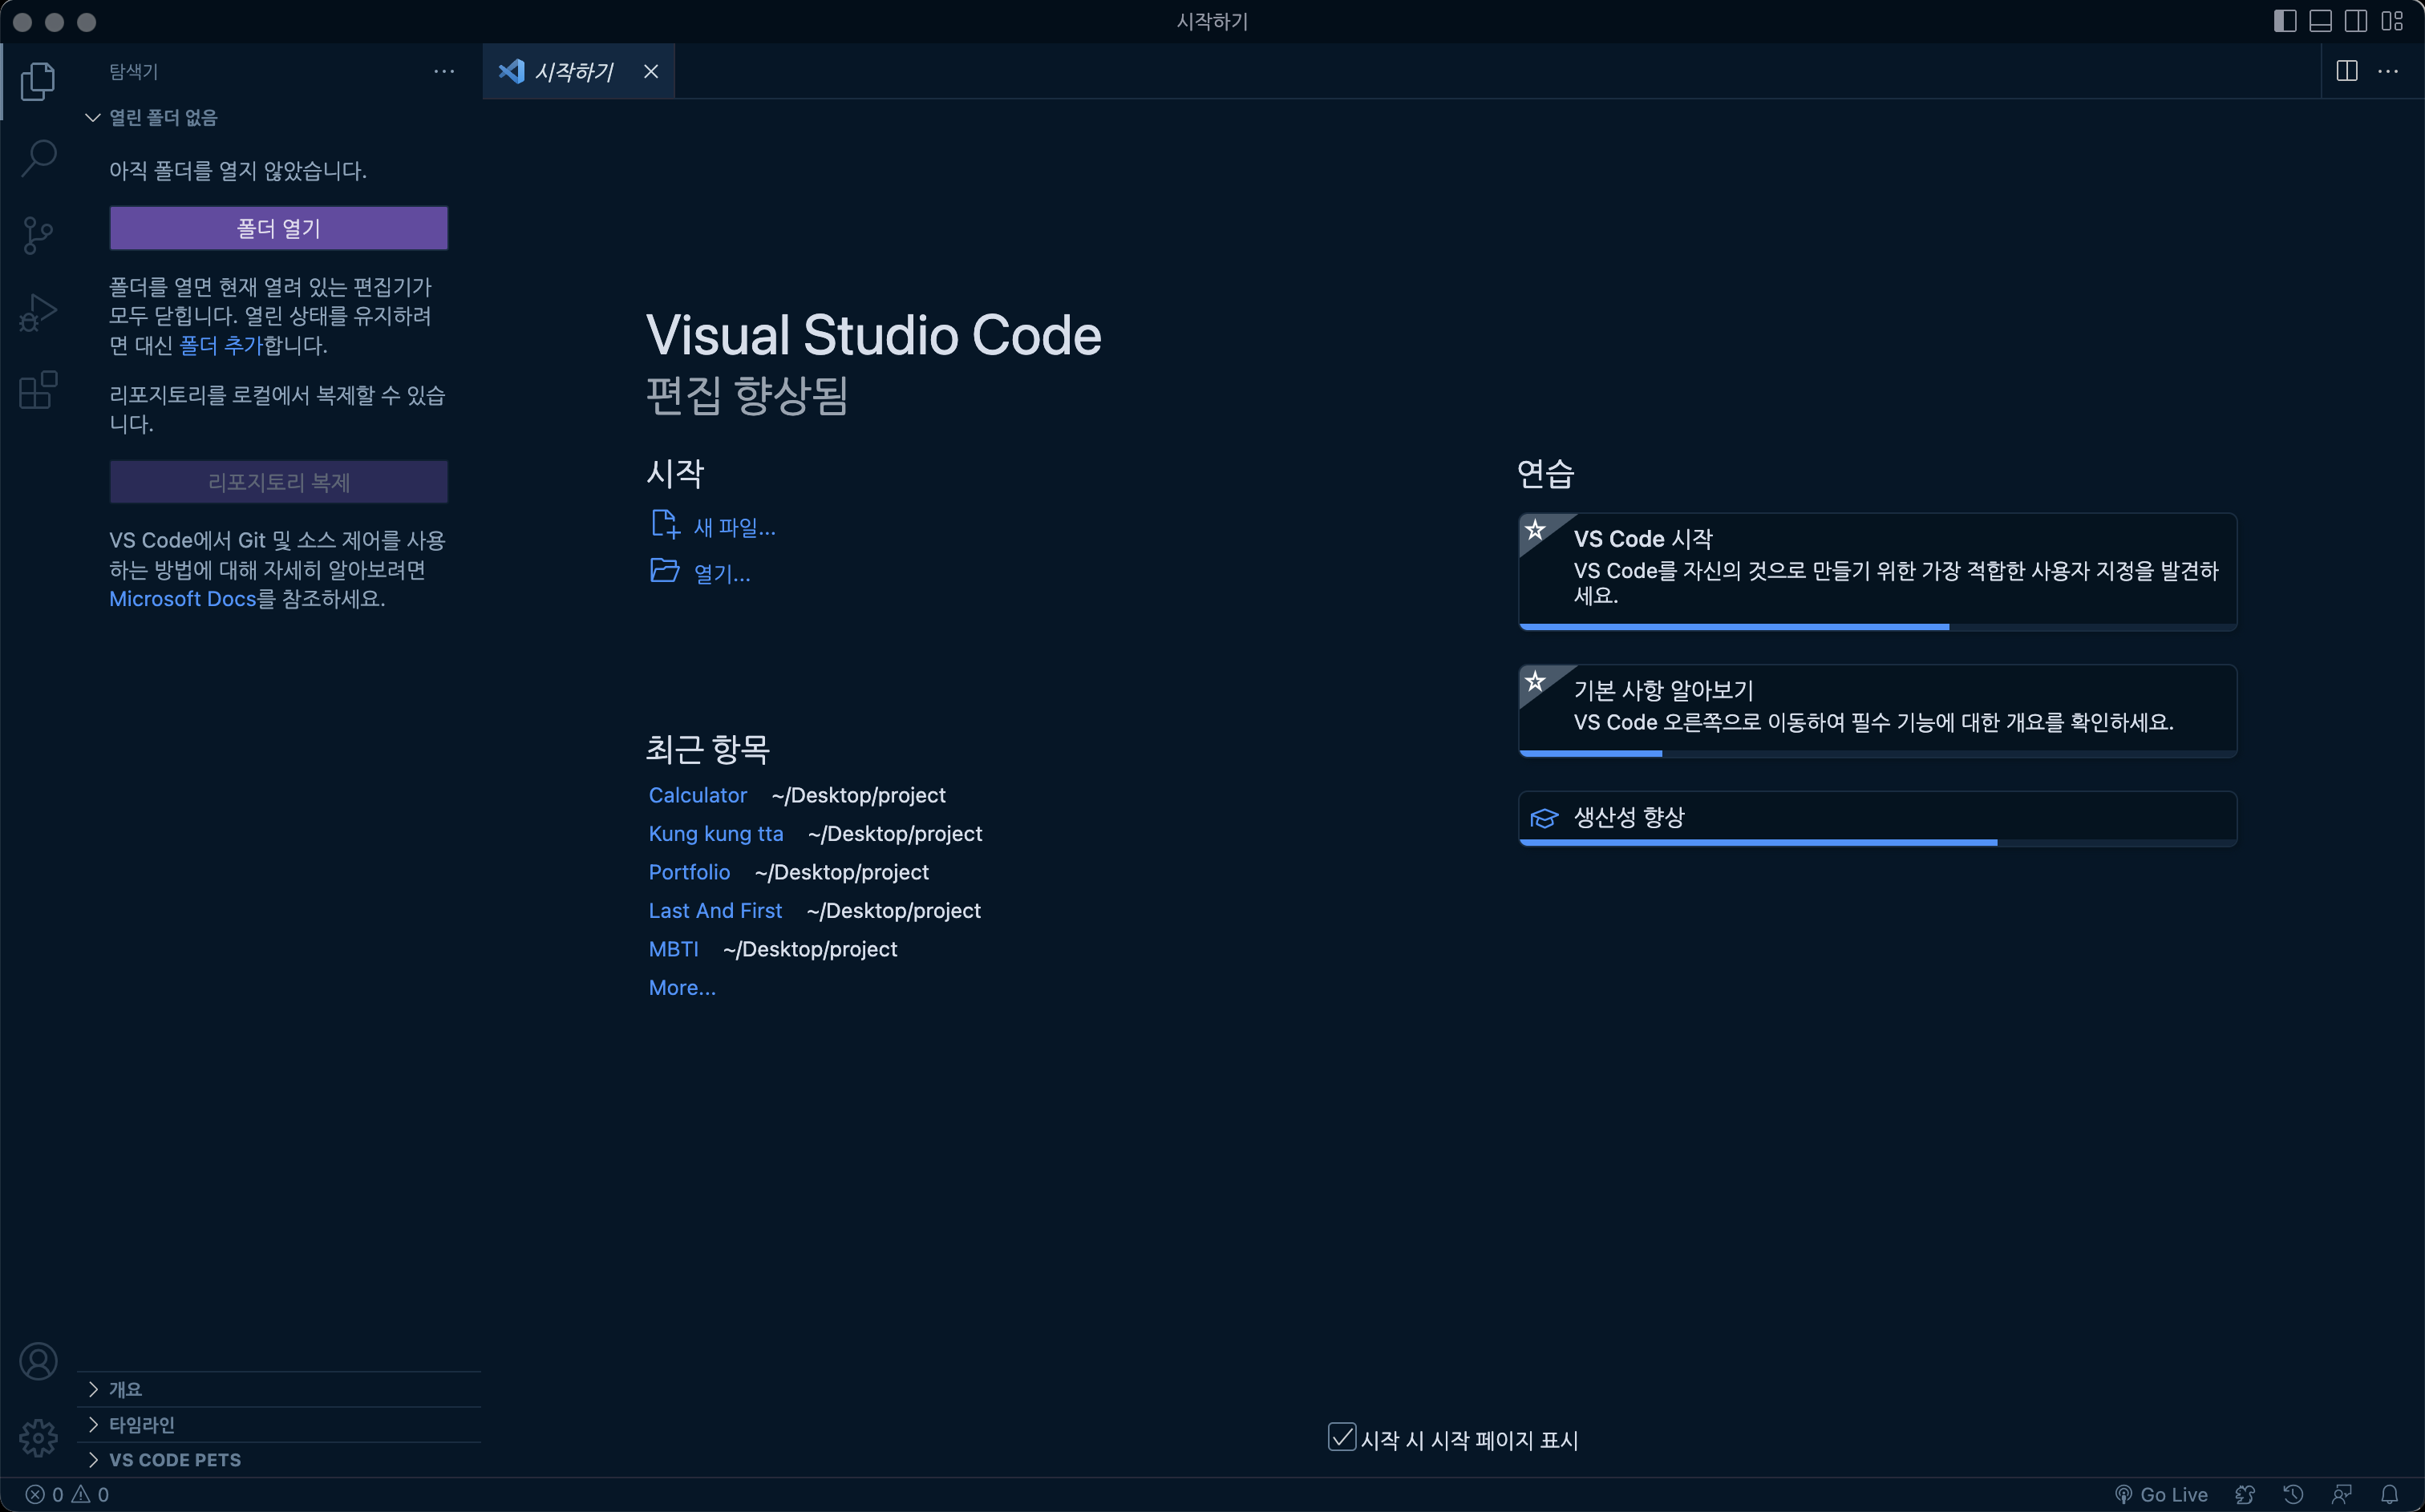Select the 시작하기 editor tab
The image size is (2425, 1512).
pos(578,71)
